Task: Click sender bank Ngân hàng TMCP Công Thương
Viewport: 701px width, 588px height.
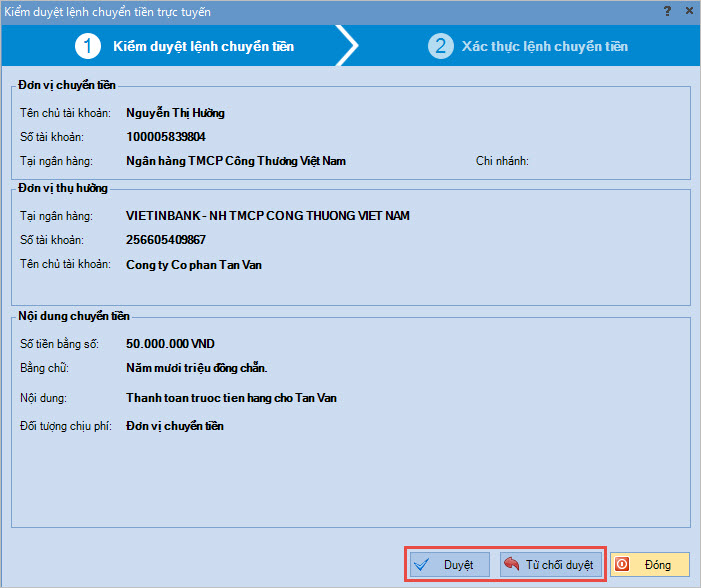Action: 236,160
